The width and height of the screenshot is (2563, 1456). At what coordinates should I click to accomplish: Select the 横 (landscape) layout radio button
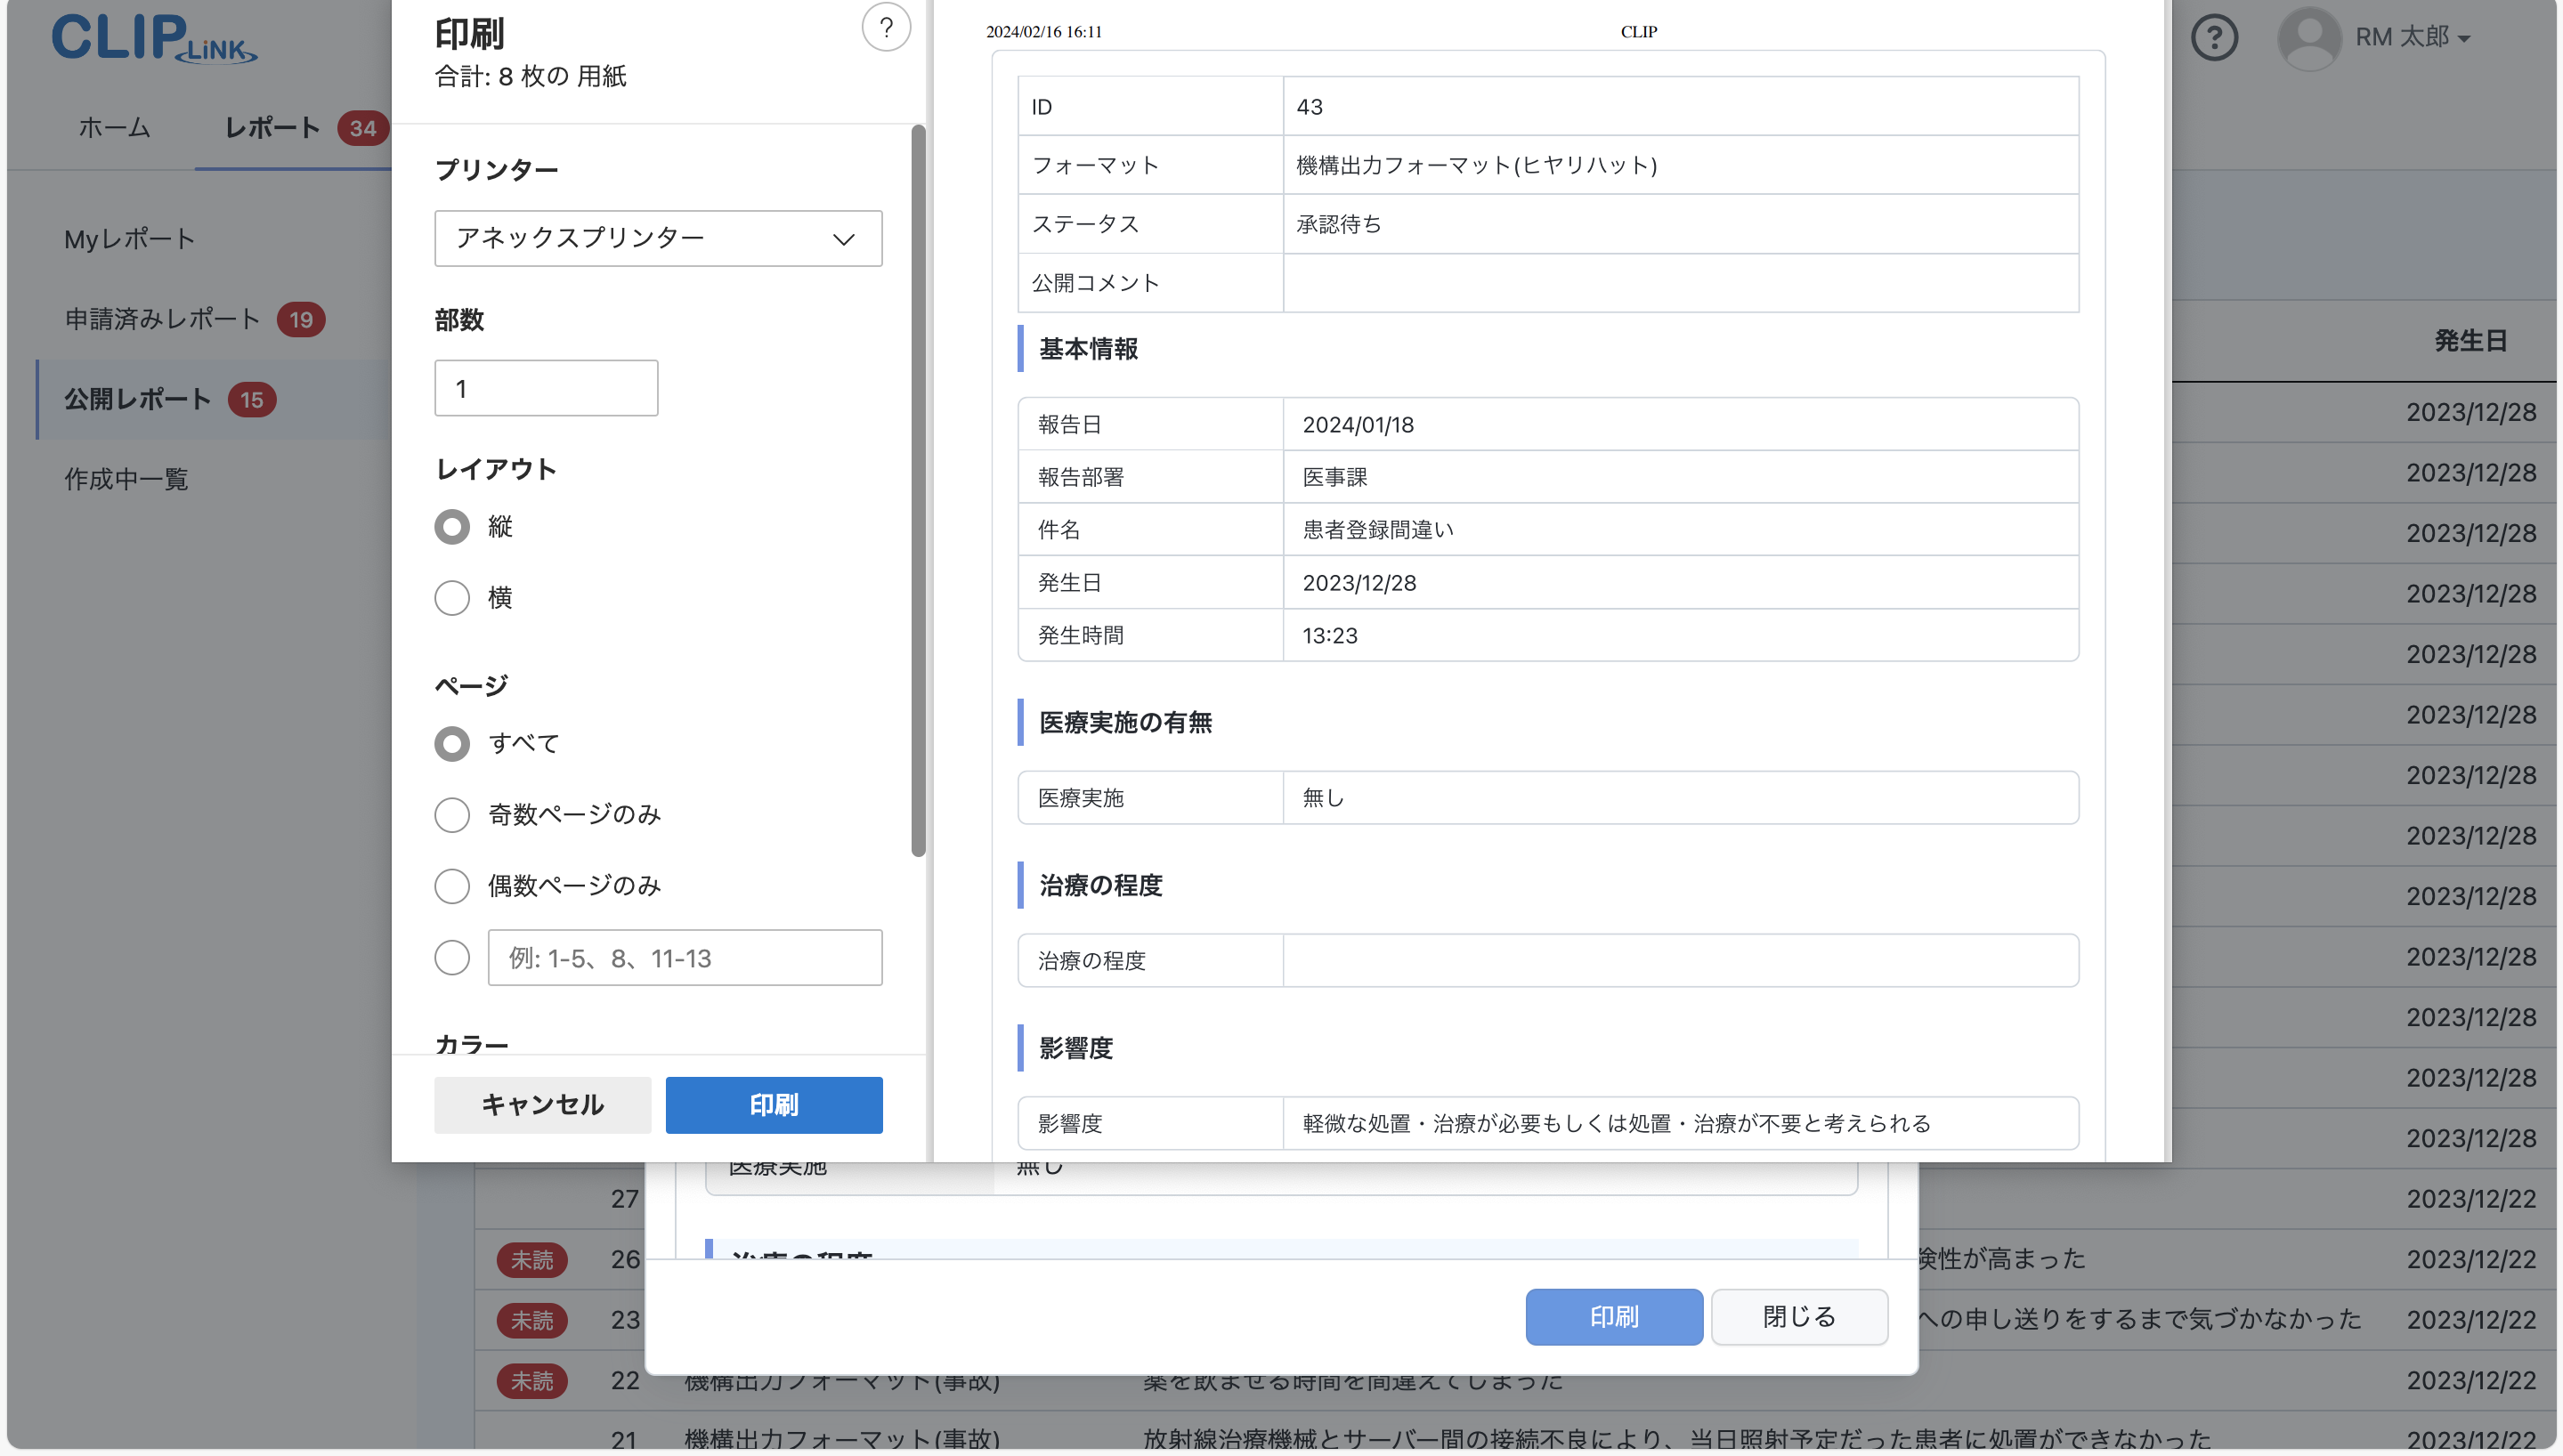(452, 598)
